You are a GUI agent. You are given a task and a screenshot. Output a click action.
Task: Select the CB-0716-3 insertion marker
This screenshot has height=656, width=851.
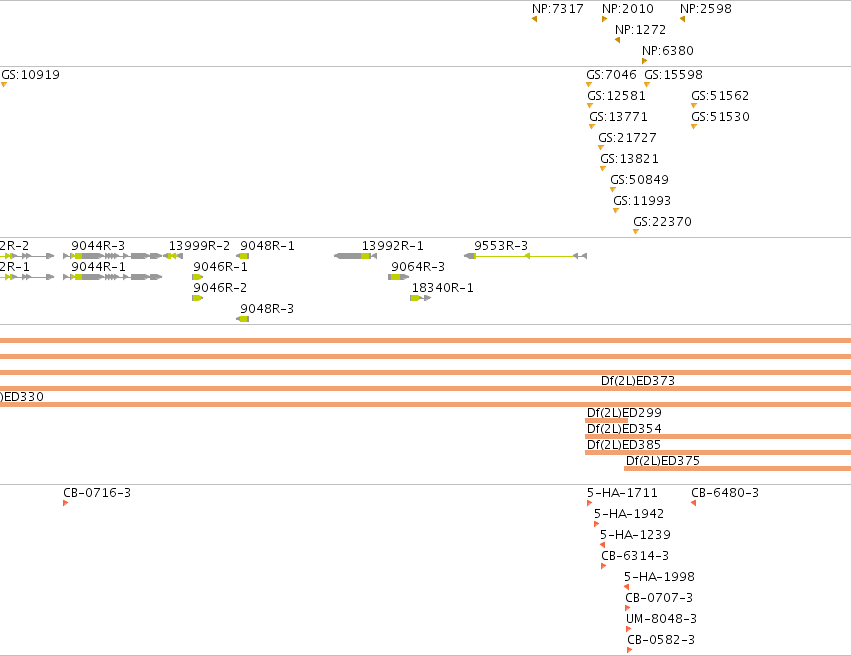(66, 503)
